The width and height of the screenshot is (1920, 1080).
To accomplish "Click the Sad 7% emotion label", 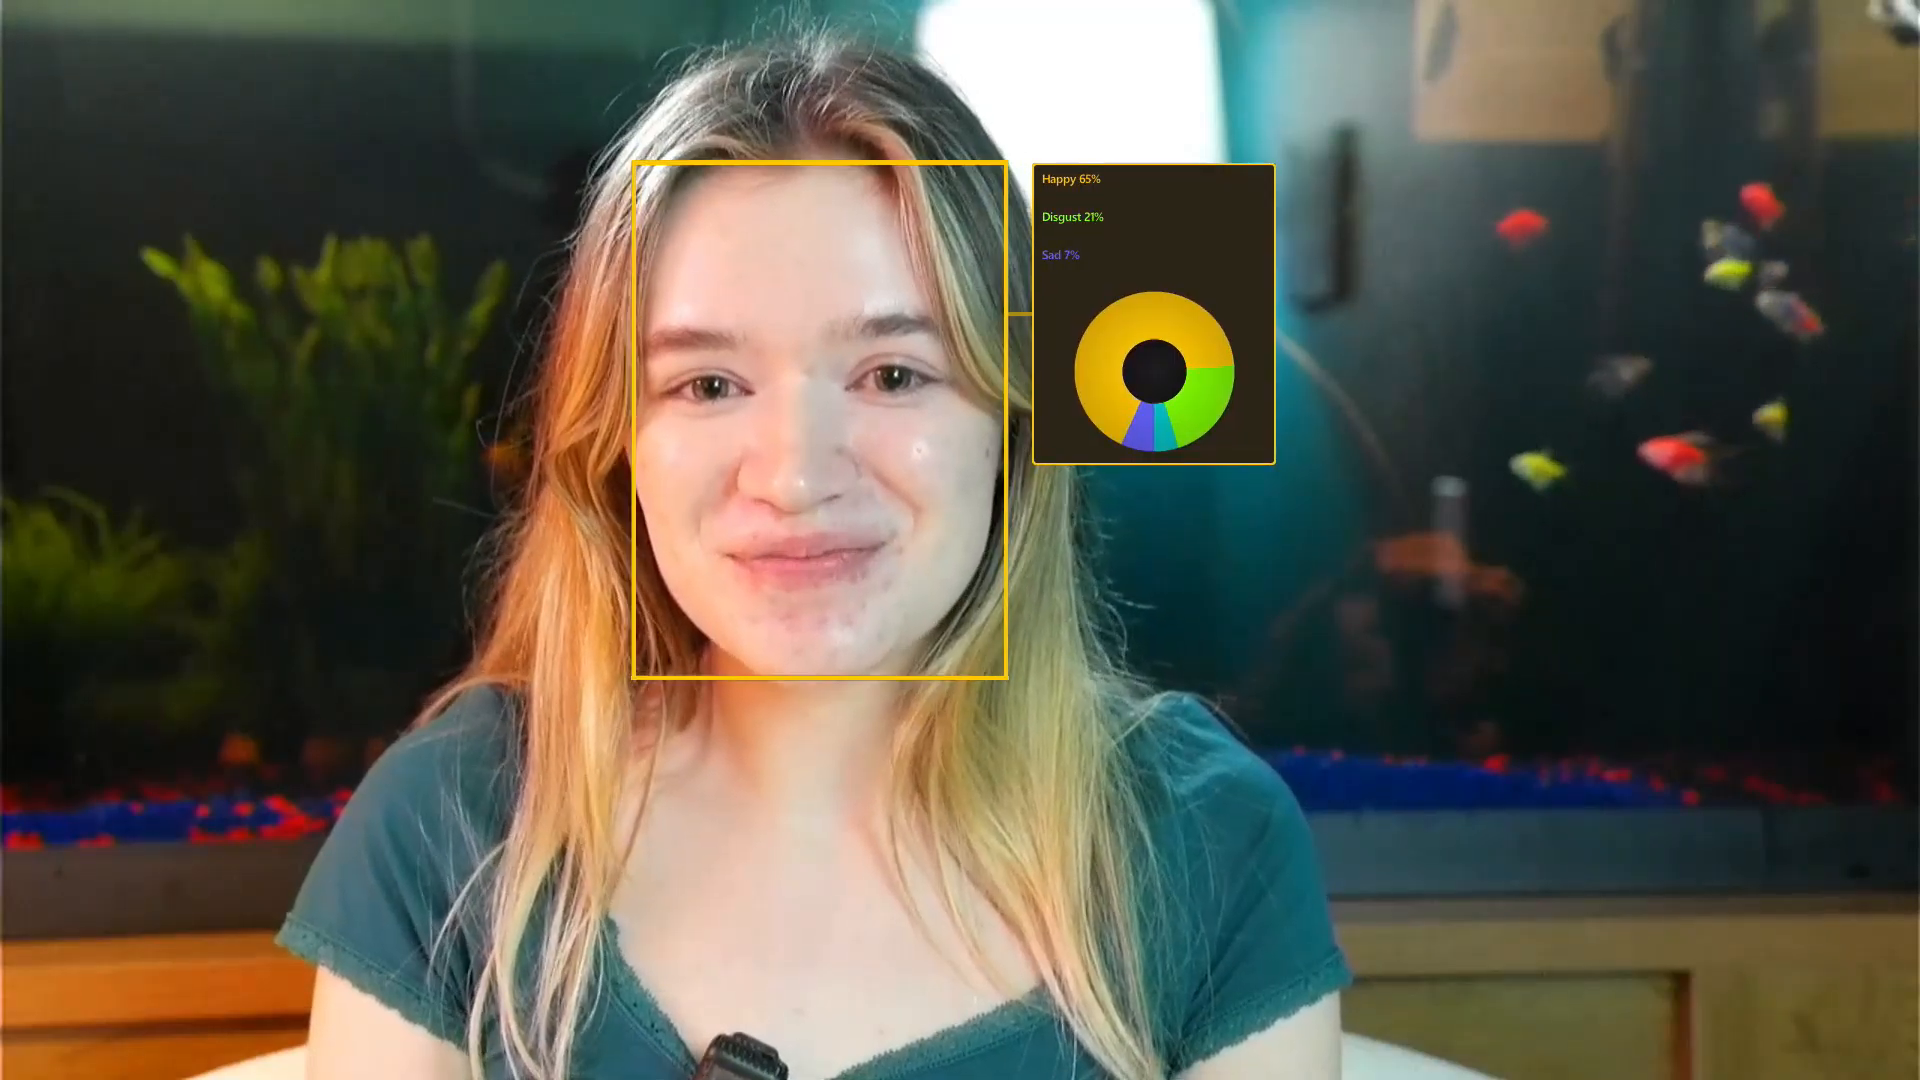I will click(x=1060, y=255).
